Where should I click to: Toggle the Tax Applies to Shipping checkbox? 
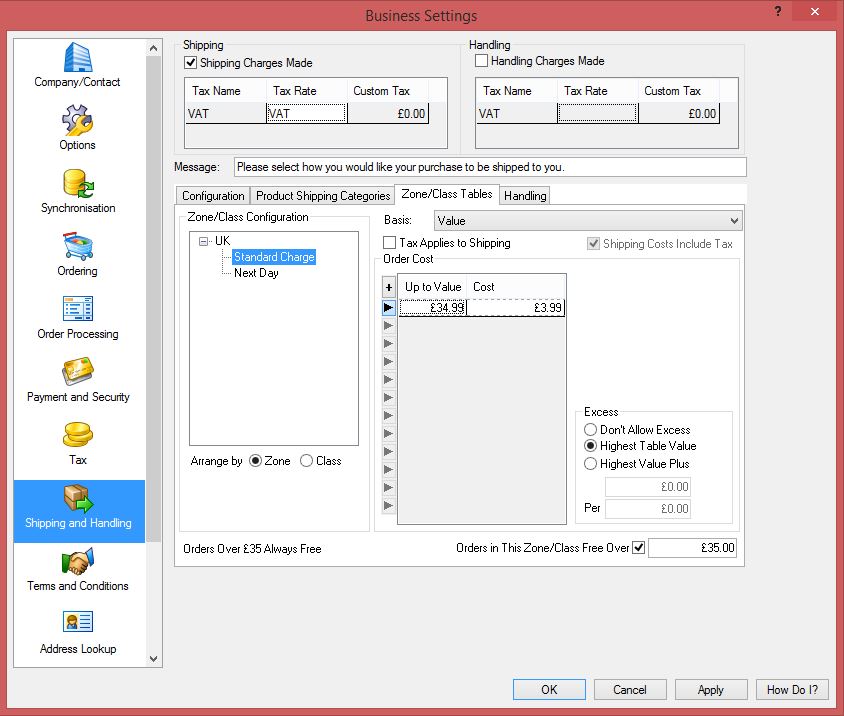(x=391, y=243)
